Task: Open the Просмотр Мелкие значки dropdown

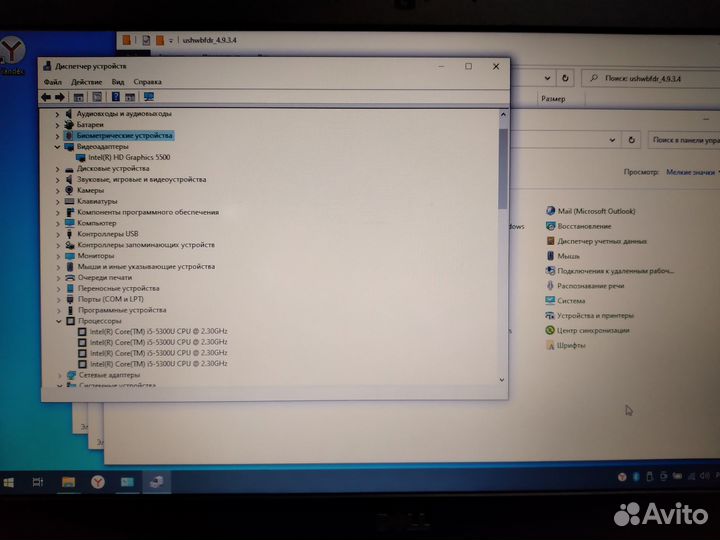Action: pos(692,172)
